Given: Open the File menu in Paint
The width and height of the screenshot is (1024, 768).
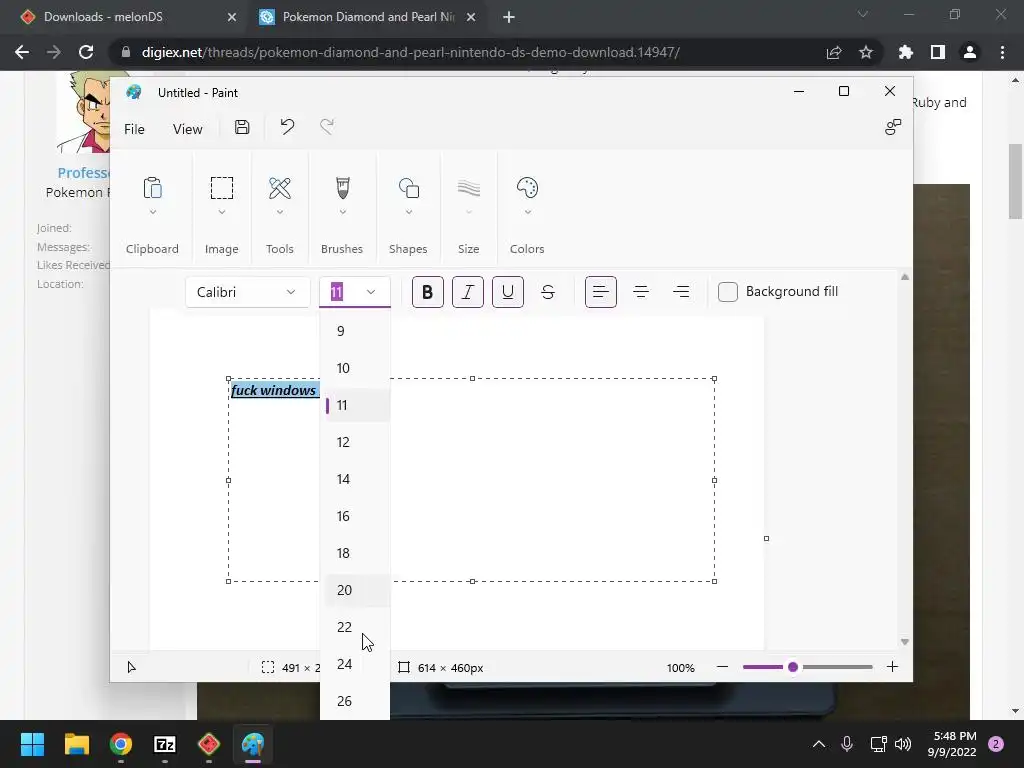Looking at the screenshot, I should pos(134,129).
